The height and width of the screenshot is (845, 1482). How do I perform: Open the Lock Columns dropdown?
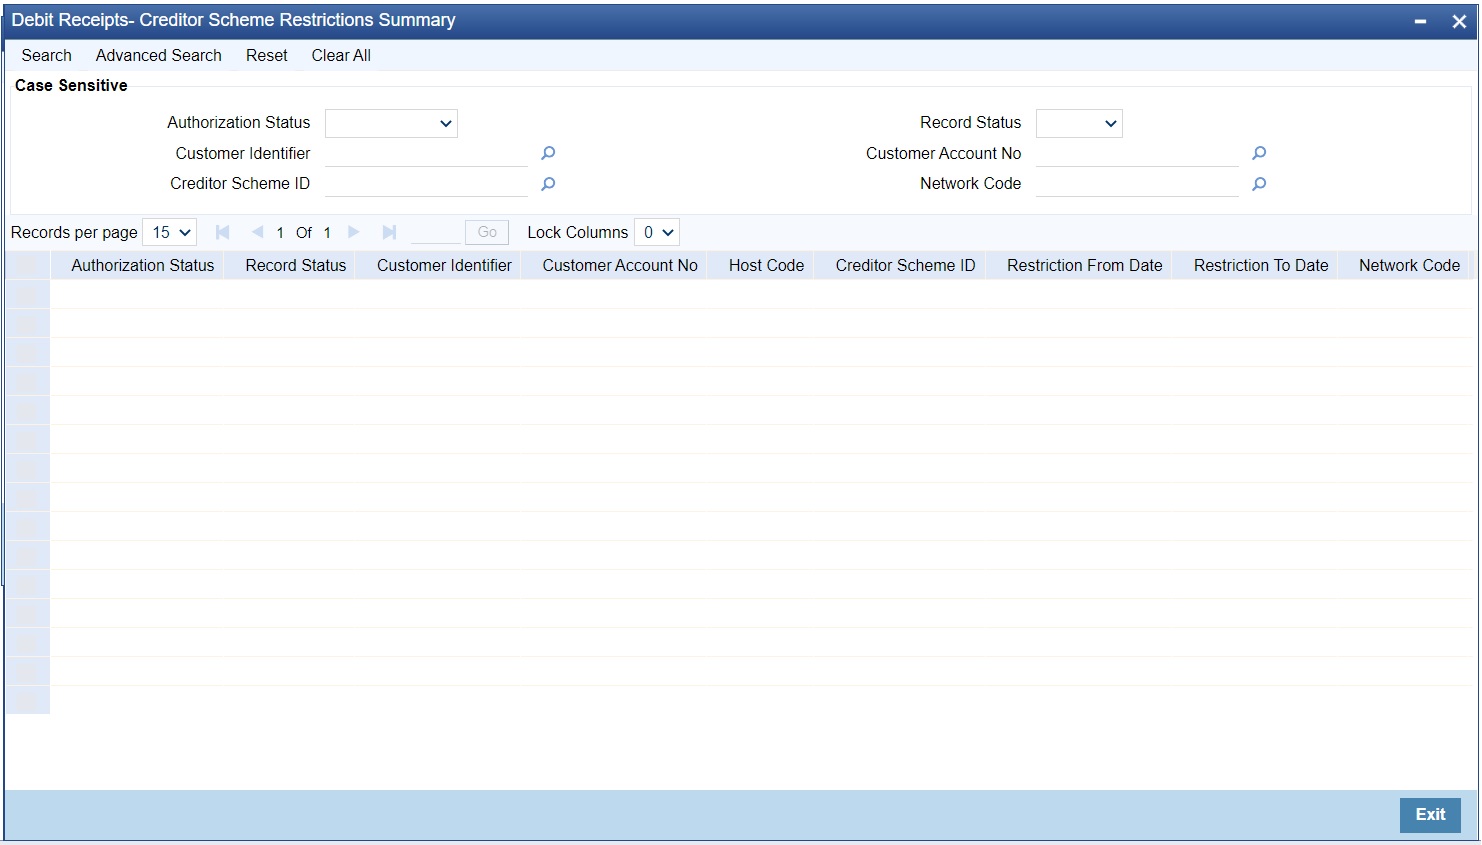point(657,232)
